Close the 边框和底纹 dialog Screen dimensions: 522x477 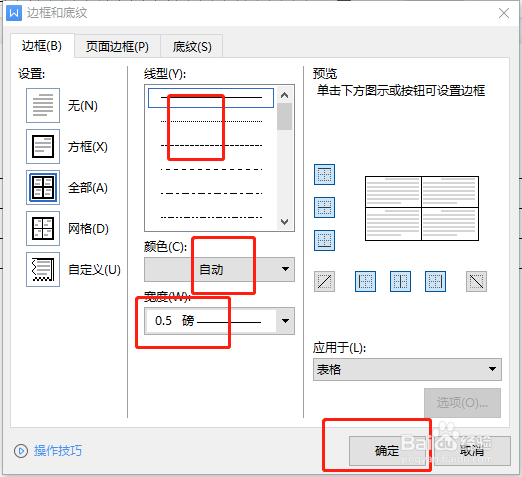point(504,13)
